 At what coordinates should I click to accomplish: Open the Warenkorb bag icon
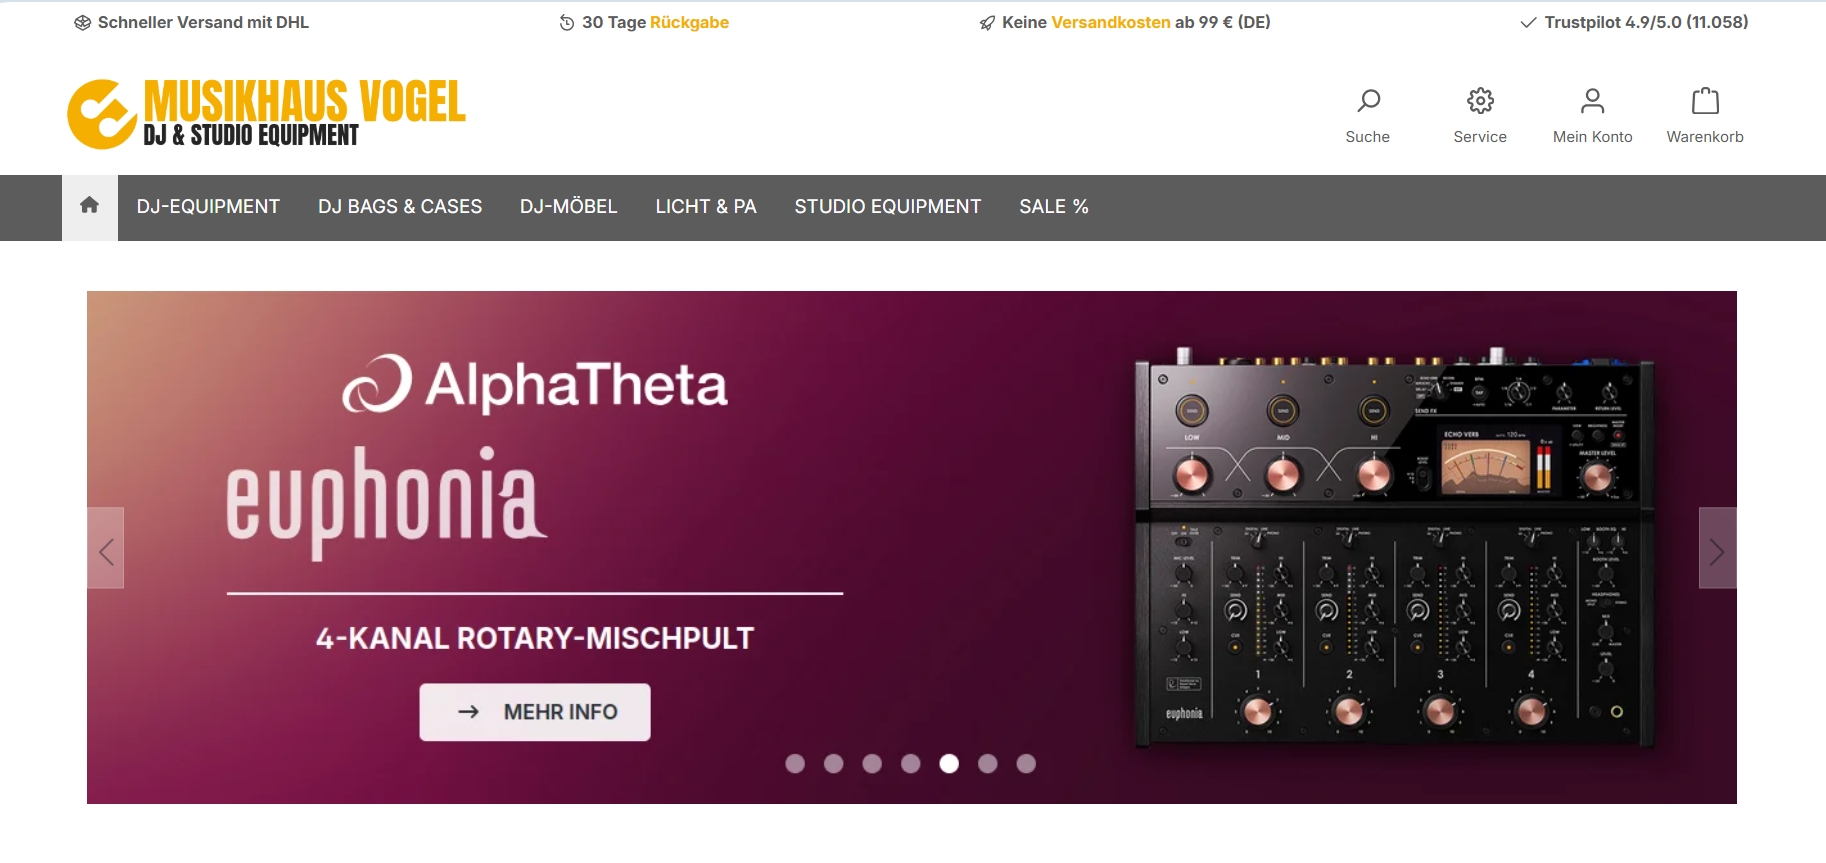point(1705,100)
